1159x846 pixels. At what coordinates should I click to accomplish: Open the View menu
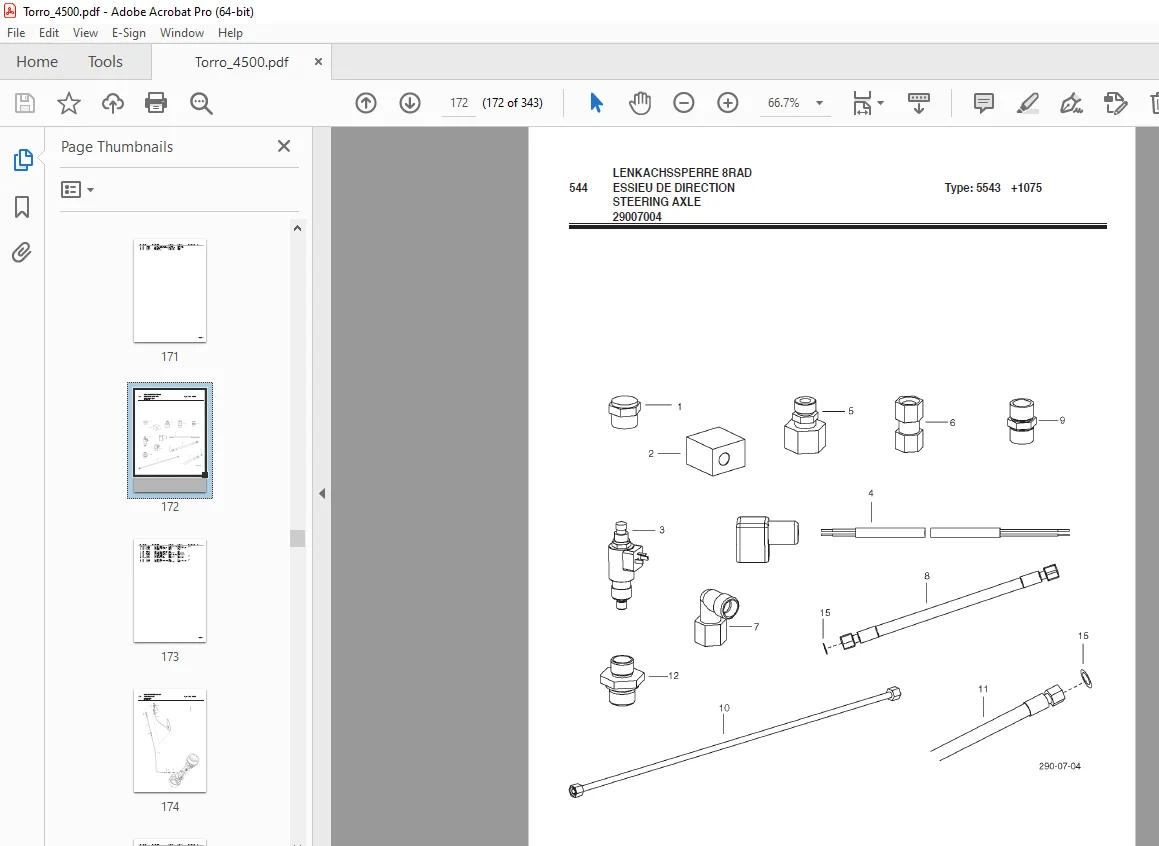(85, 33)
